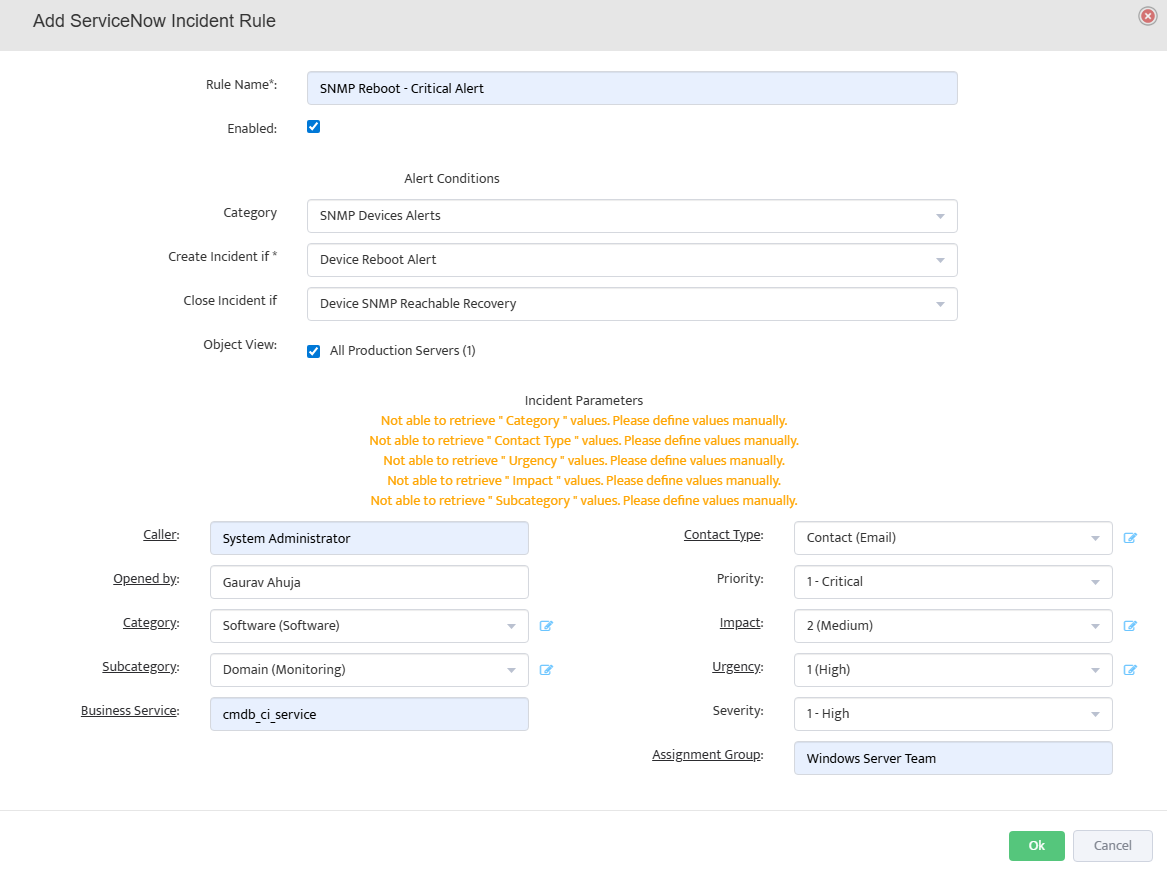Screen dimensions: 1167x876
Task: Click the Cancel button
Action: [x=1112, y=846]
